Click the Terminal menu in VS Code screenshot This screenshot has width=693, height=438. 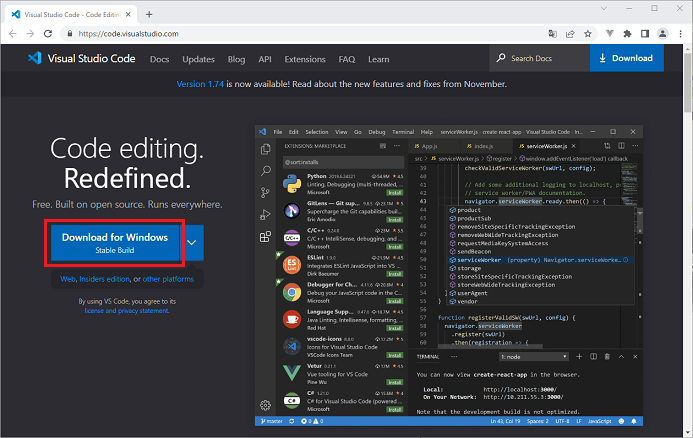[403, 132]
